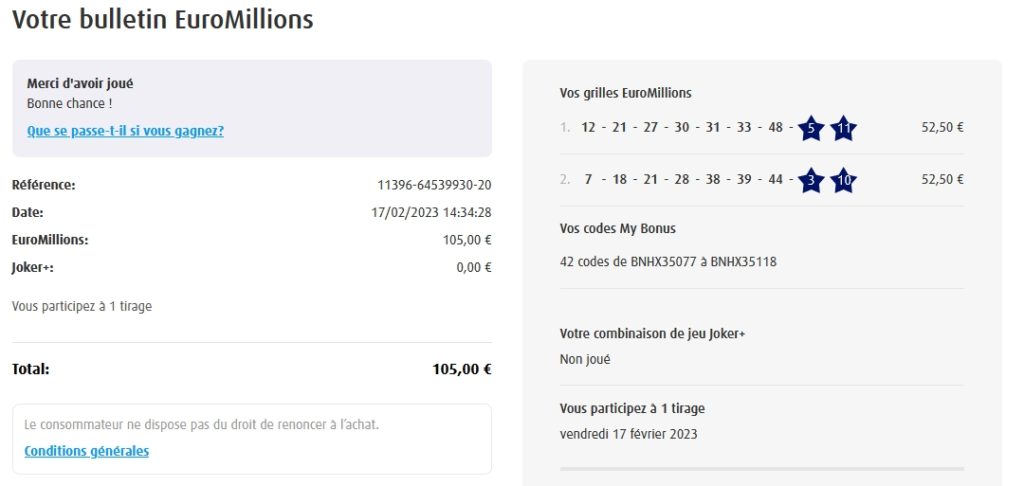Open 'Que se passe-t-il si vous gagnez?' link

[125, 131]
